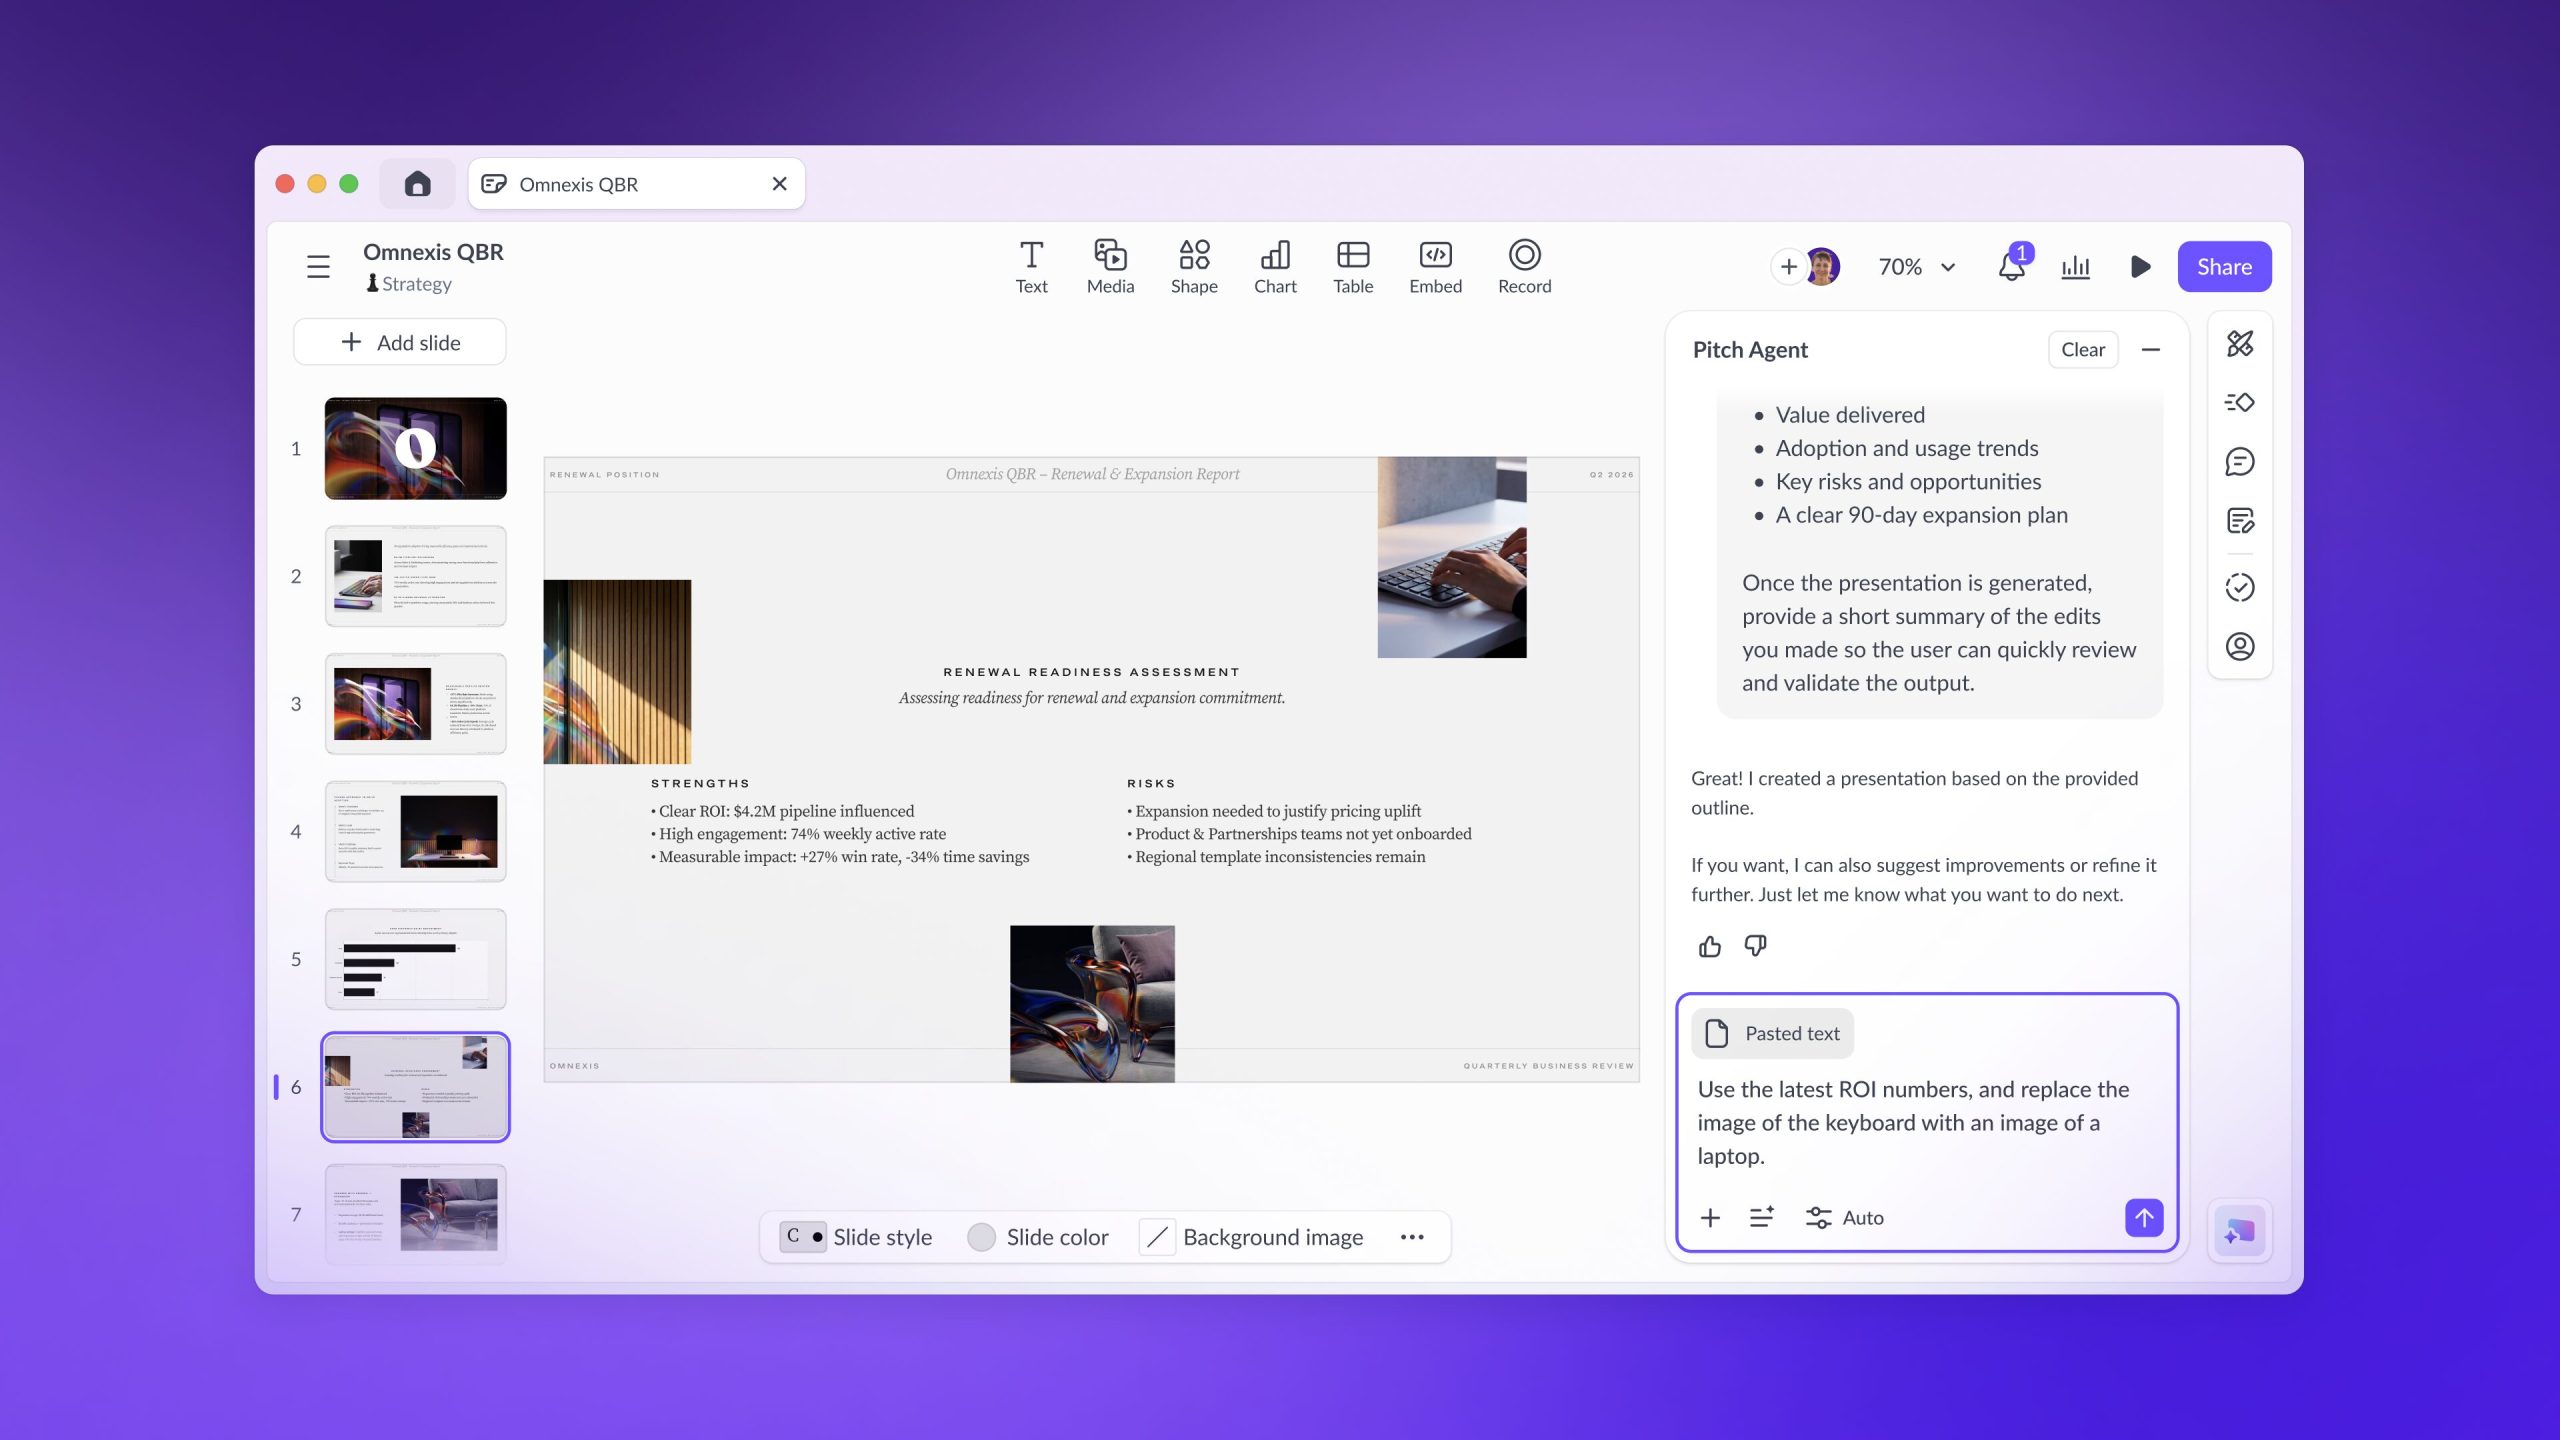The image size is (2560, 1440).
Task: Add attachment with plus in prompt box
Action: pos(1710,1217)
